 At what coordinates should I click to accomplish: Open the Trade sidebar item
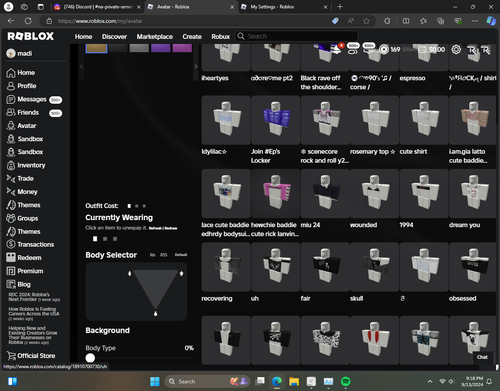[20, 179]
